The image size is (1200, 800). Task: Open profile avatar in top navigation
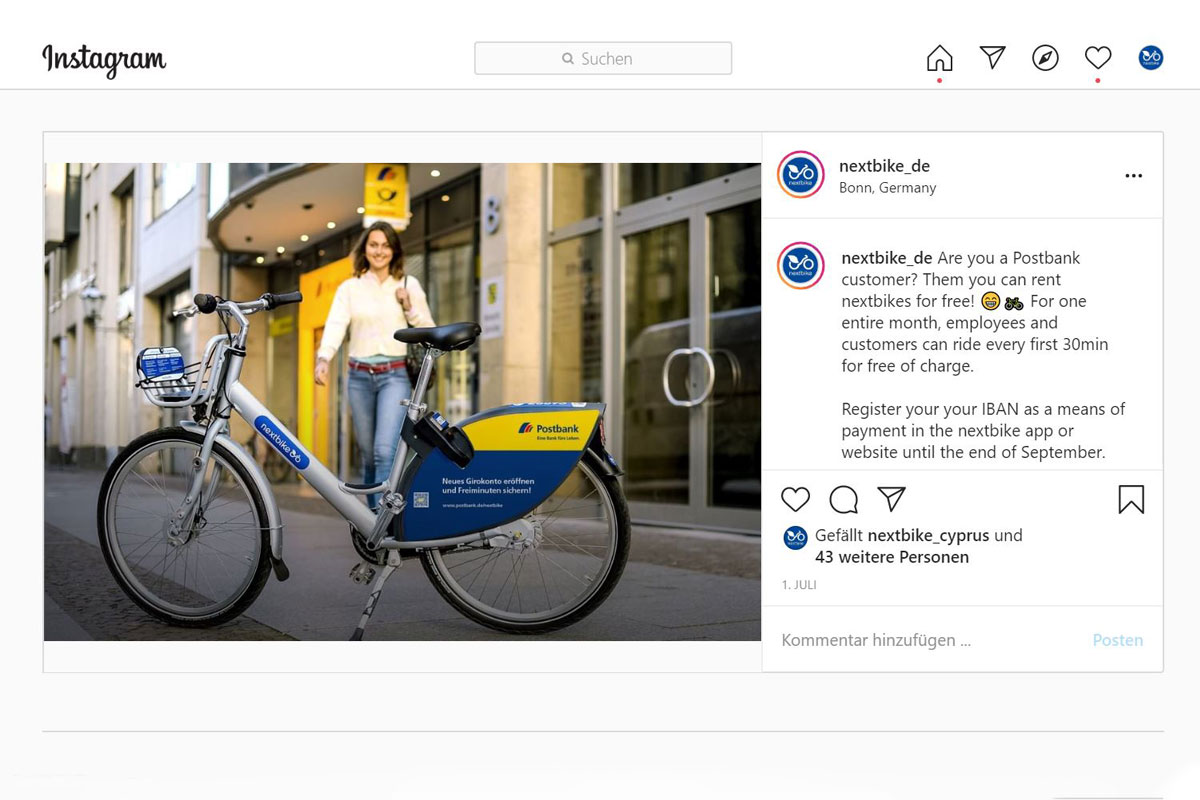(x=1151, y=58)
